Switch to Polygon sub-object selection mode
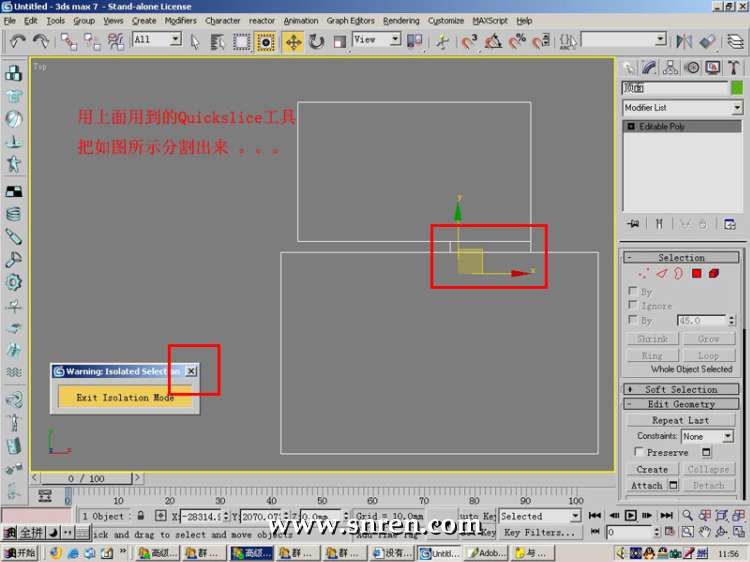 click(697, 273)
